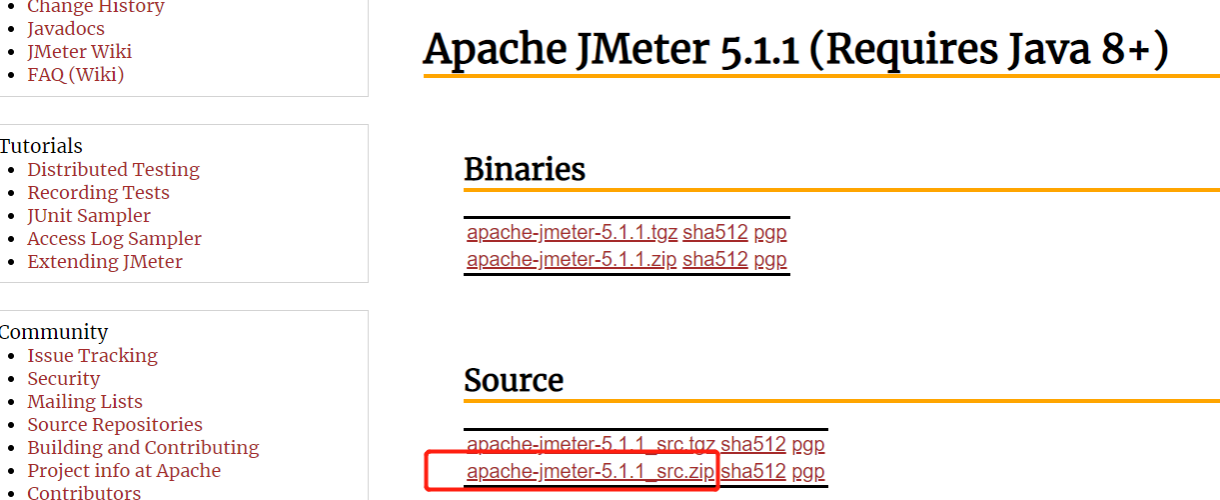Image resolution: width=1220 pixels, height=500 pixels.
Task: Open the Javadocs link
Action: (x=66, y=29)
